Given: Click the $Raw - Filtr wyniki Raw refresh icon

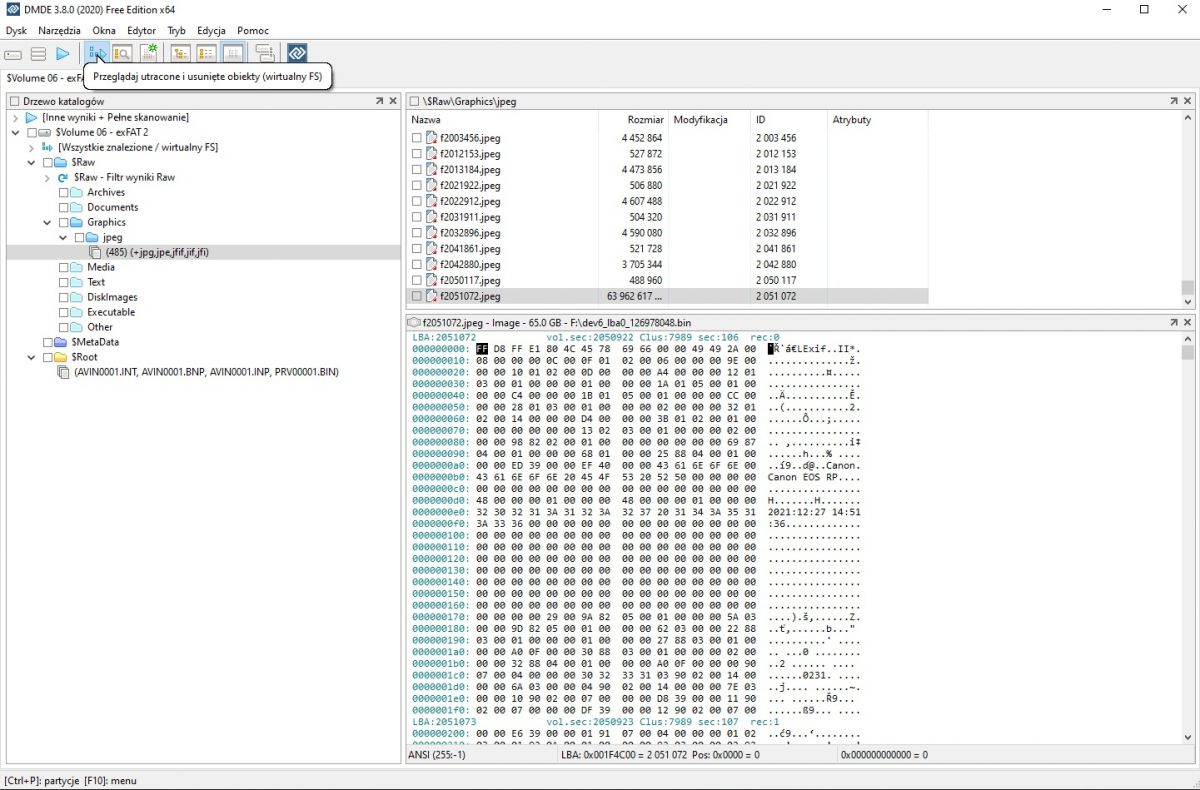Looking at the screenshot, I should coord(62,177).
